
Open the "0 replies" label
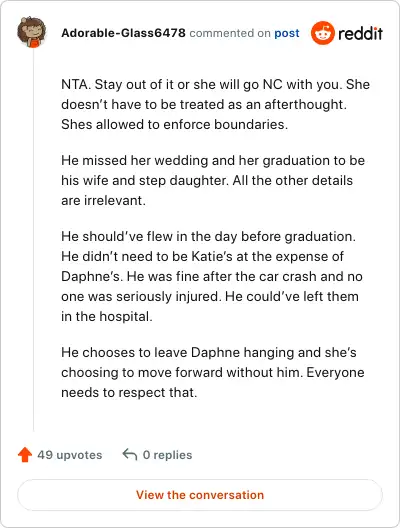(167, 455)
